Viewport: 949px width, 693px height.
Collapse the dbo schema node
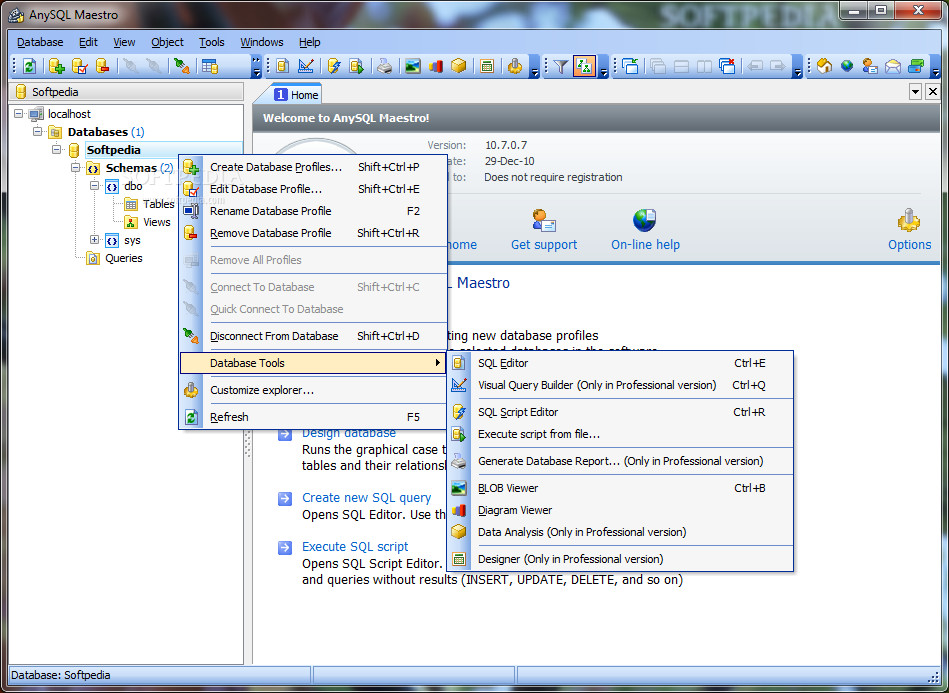[94, 186]
